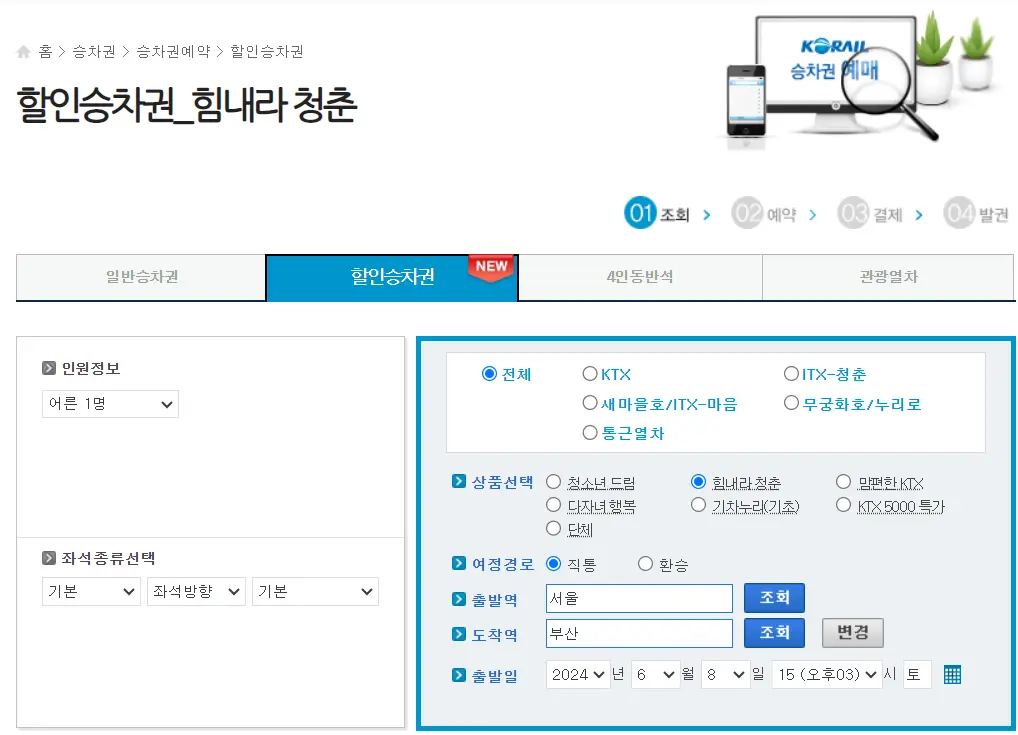
Task: Choose the KTX 5000 특가 radio
Action: tap(843, 505)
